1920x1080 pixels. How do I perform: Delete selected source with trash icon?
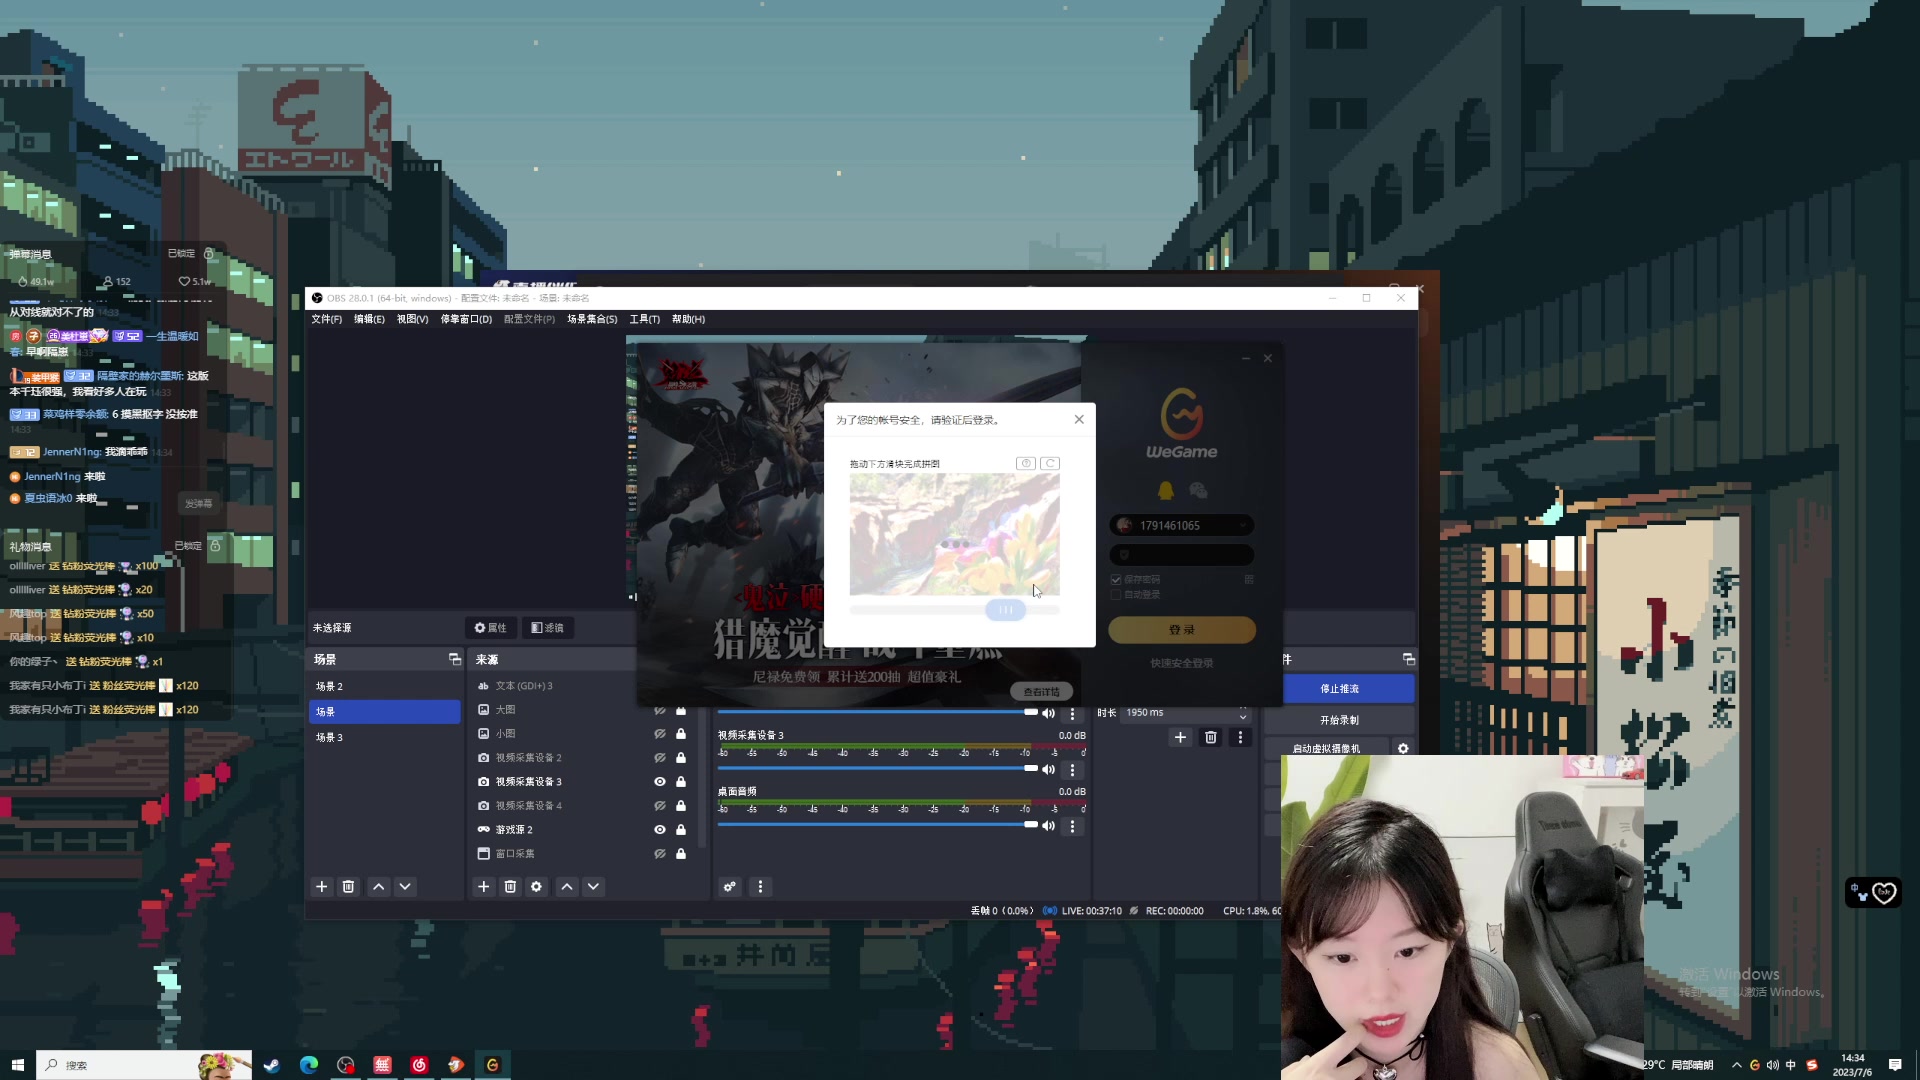(x=510, y=887)
